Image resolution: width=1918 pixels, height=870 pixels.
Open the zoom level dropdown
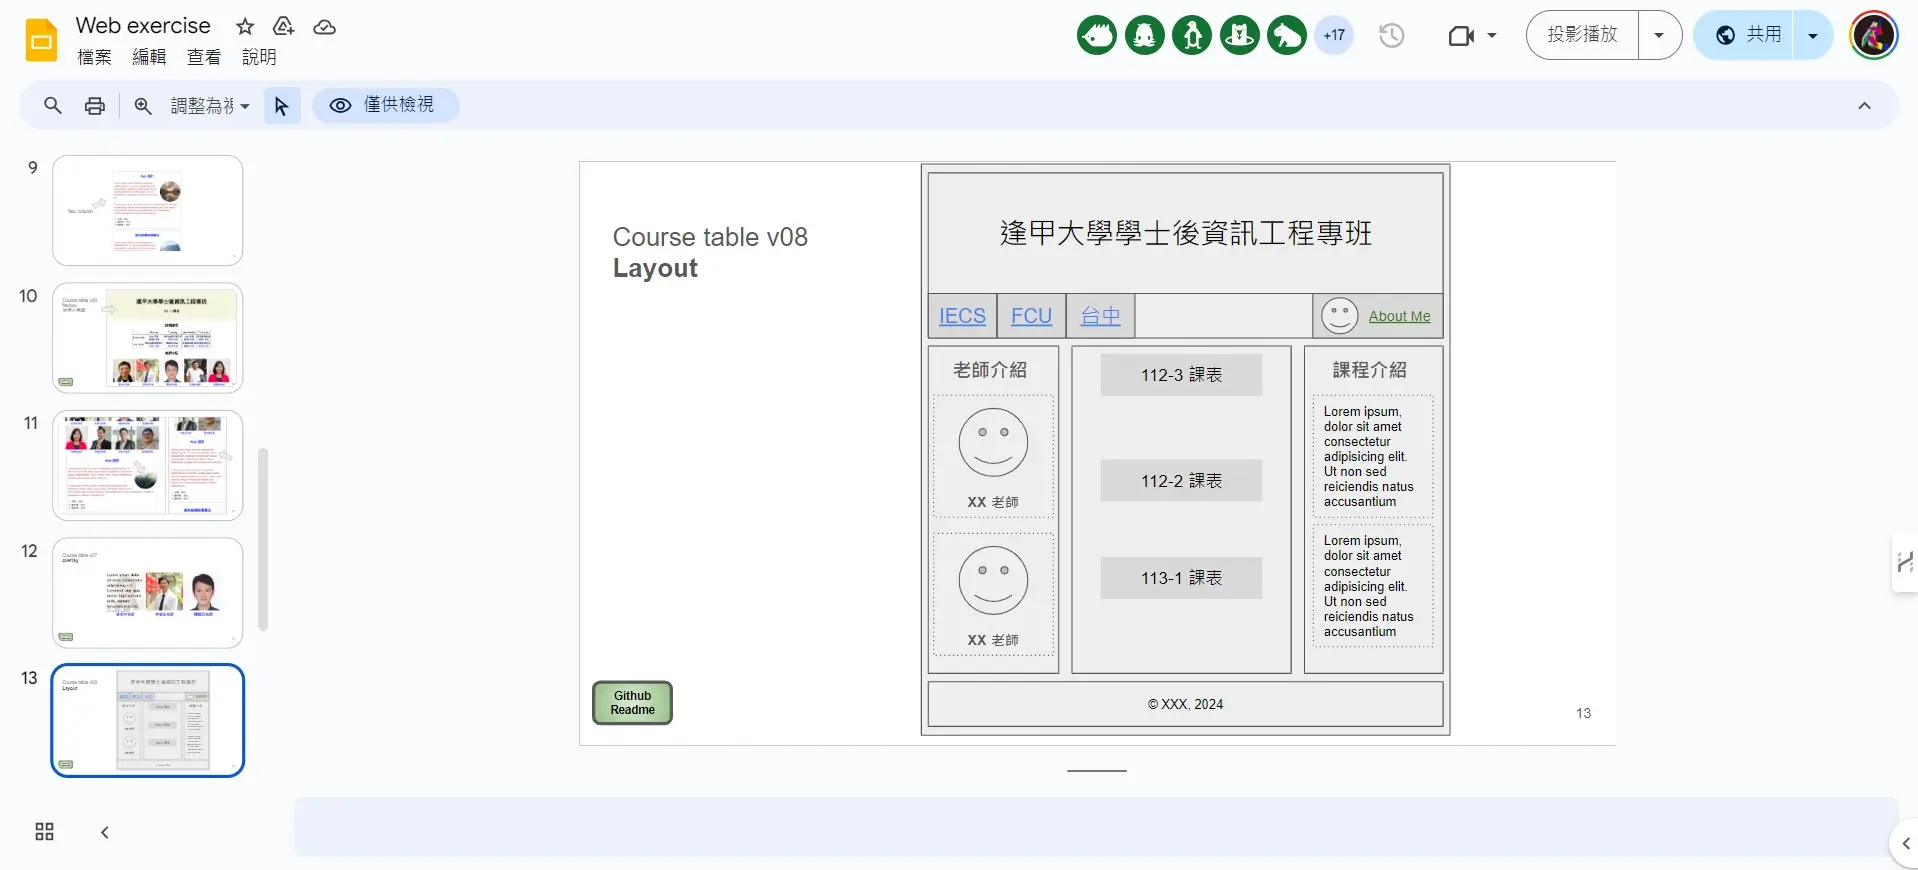[x=210, y=105]
